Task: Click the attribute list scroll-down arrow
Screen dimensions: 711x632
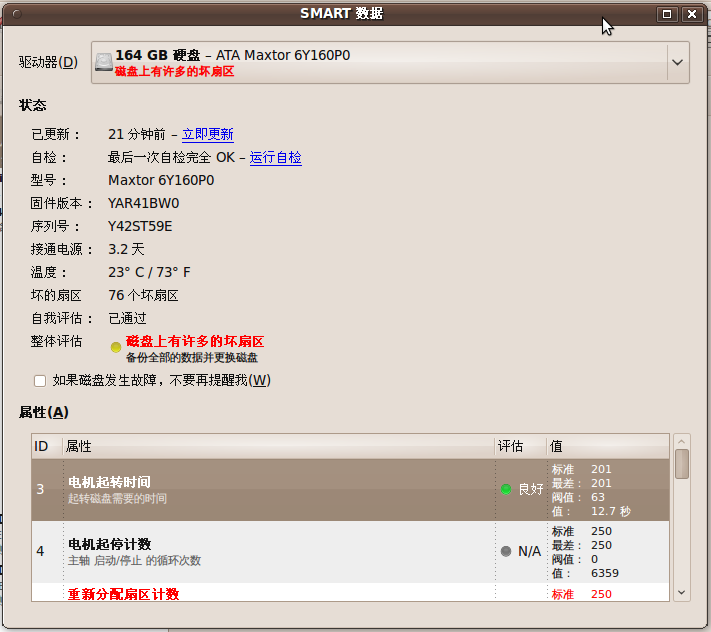Action: point(682,593)
